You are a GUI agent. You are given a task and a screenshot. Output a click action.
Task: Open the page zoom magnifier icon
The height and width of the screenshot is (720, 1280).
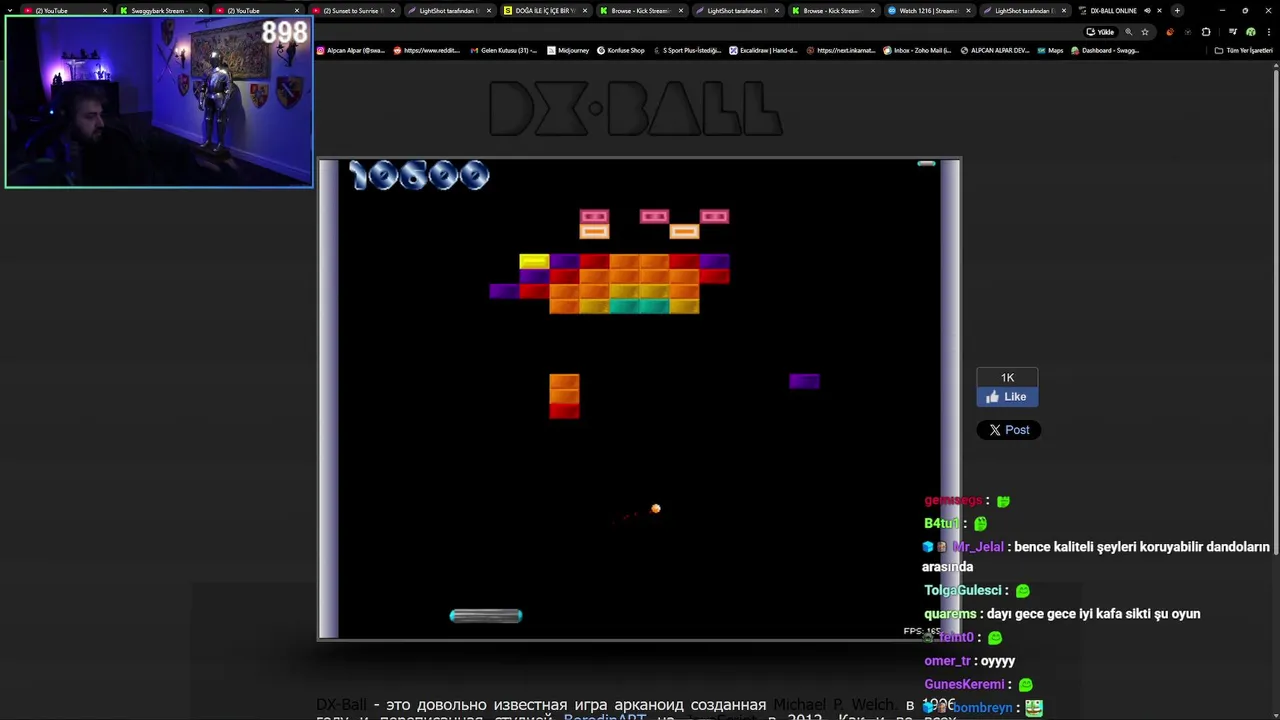pos(1129,32)
